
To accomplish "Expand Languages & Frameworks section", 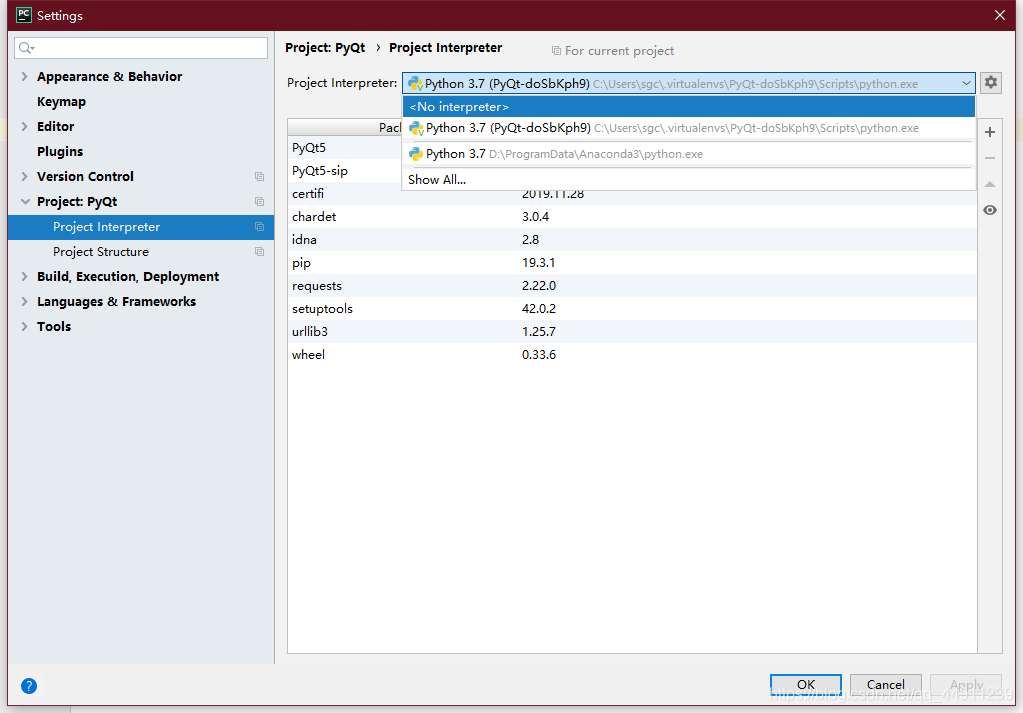I will [x=24, y=301].
